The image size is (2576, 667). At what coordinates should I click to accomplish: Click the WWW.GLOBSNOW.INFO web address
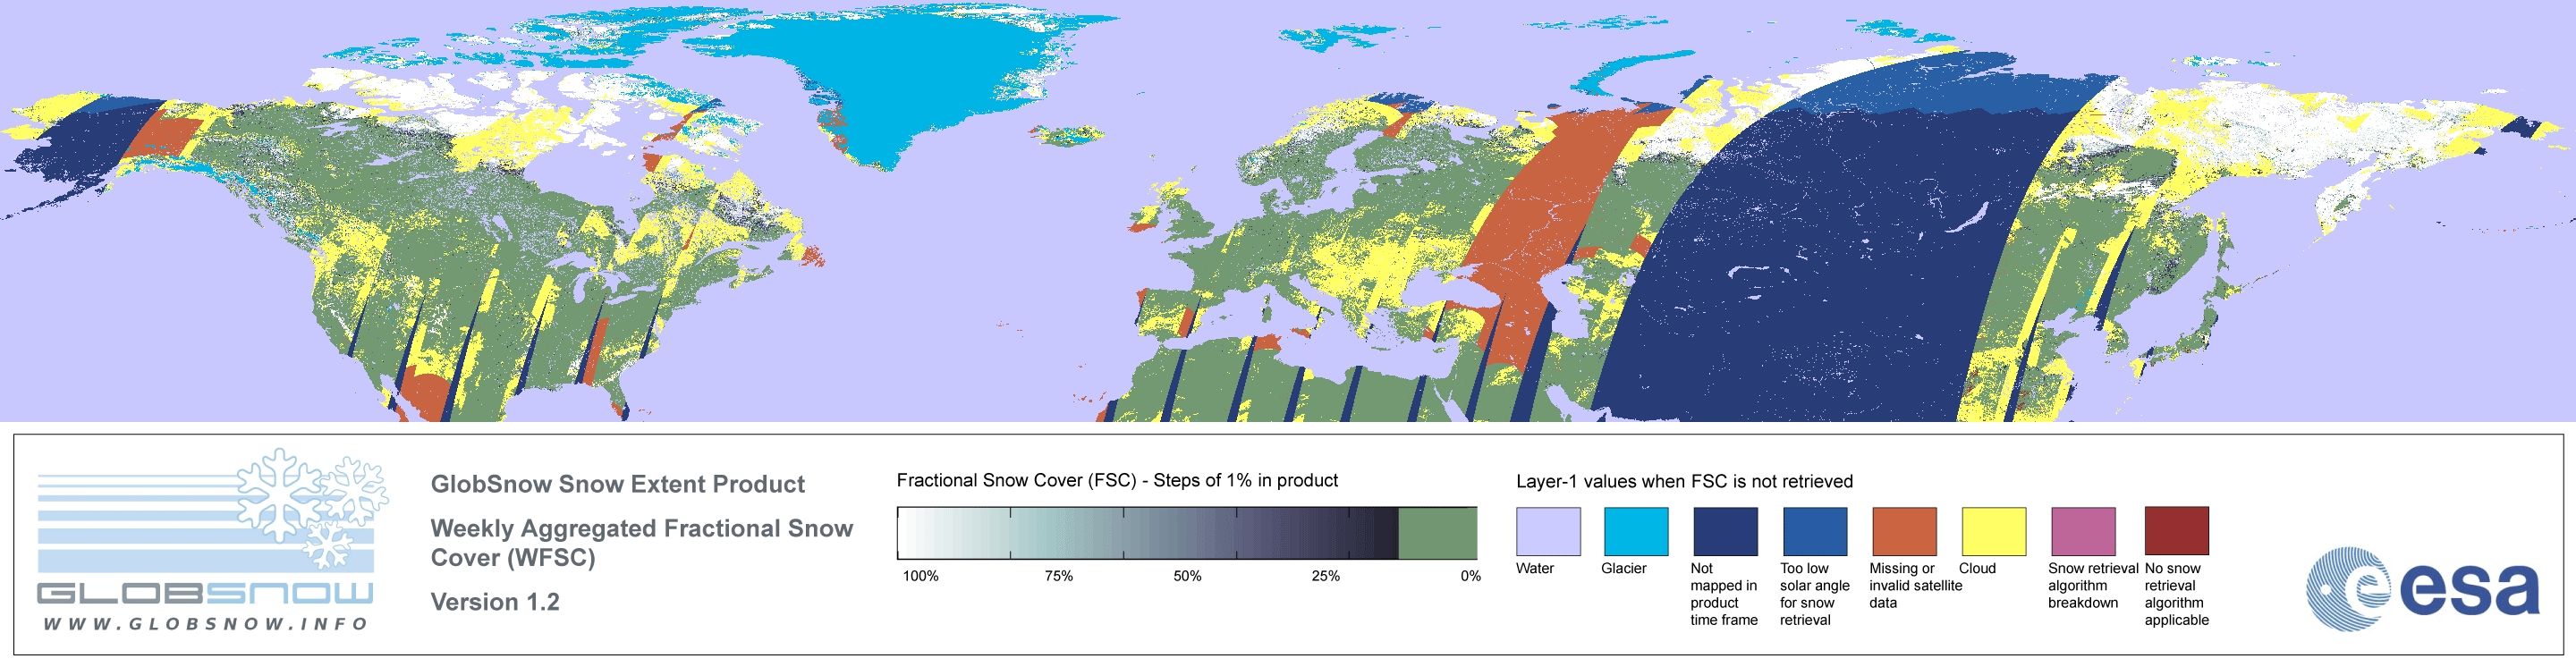tap(206, 623)
